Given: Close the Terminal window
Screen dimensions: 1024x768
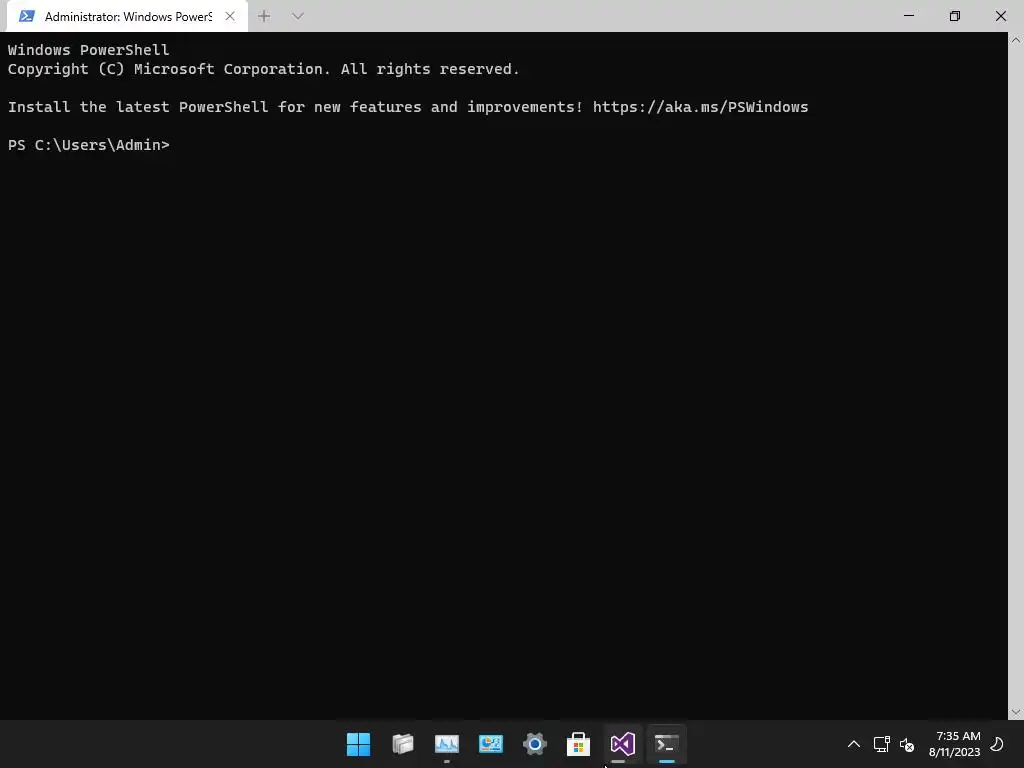Looking at the screenshot, I should coord(1000,16).
